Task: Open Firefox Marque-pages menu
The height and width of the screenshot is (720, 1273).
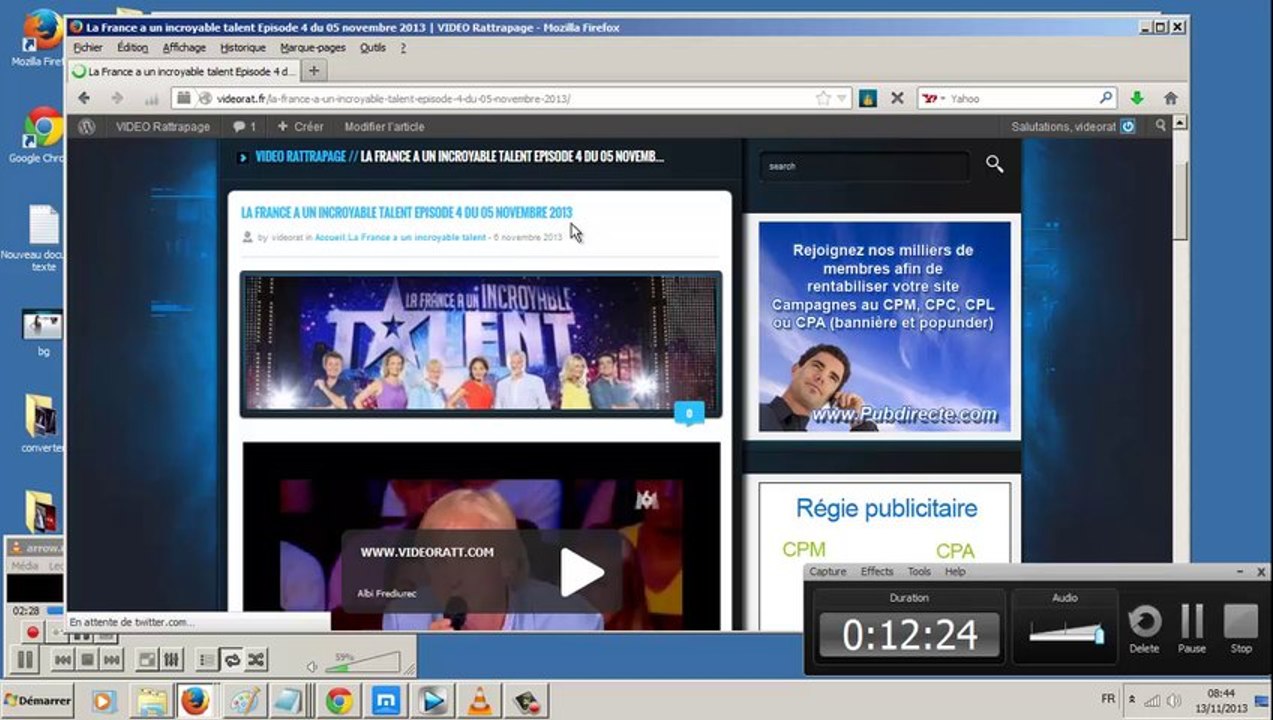Action: point(312,47)
